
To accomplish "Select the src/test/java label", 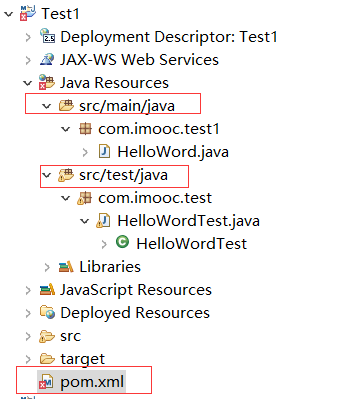I will click(x=123, y=175).
